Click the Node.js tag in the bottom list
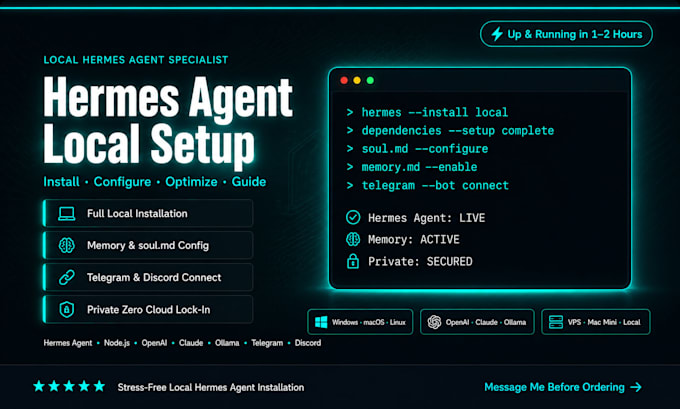Image resolution: width=680 pixels, height=409 pixels. pyautogui.click(x=117, y=343)
